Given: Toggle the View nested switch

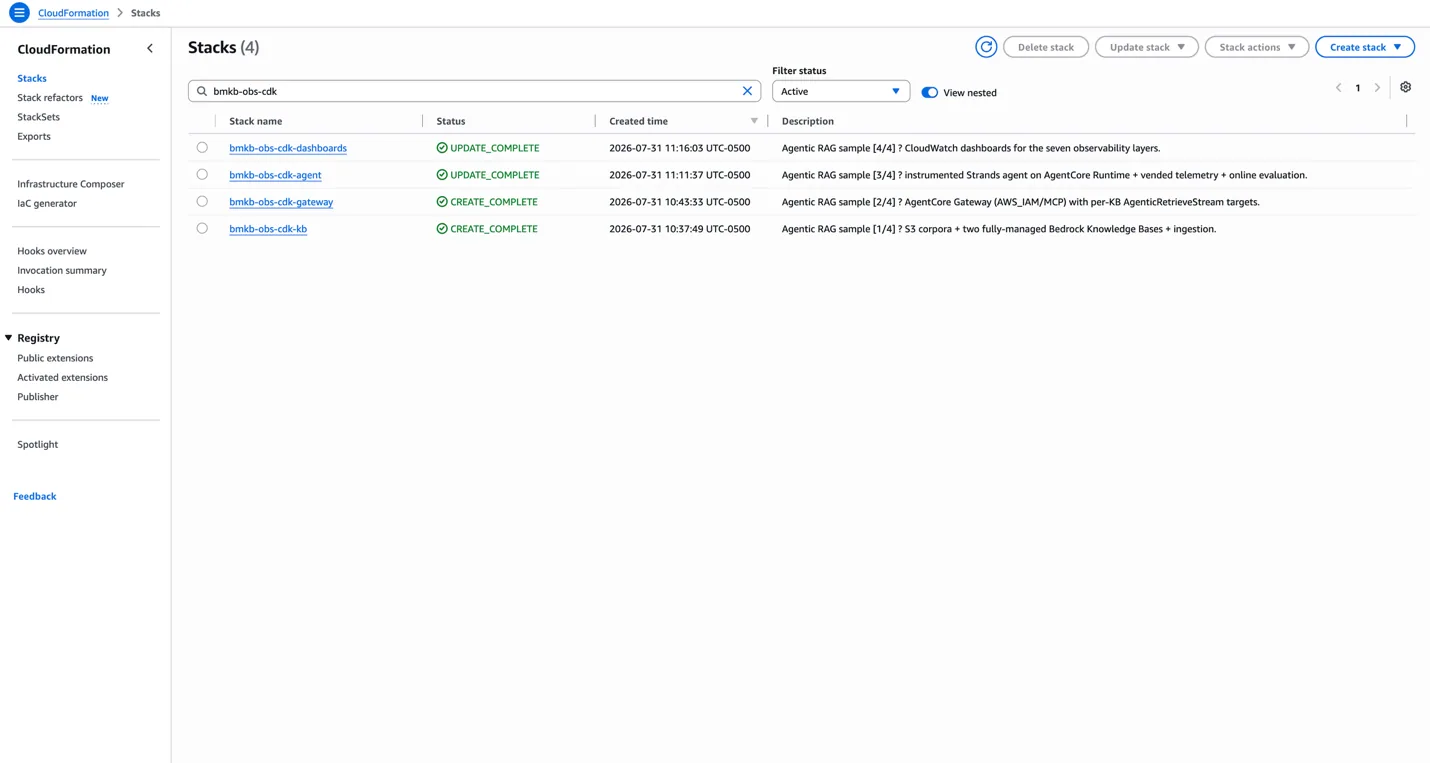Looking at the screenshot, I should 930,92.
